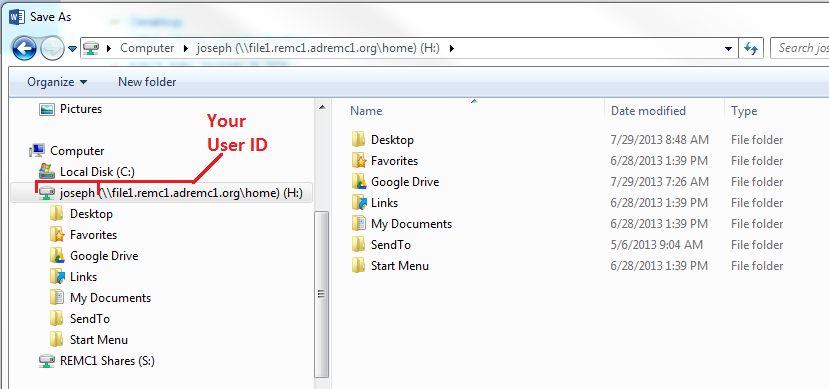Screen dimensions: 829x389
Task: Open the recent locations dropdown arrow
Action: click(72, 49)
